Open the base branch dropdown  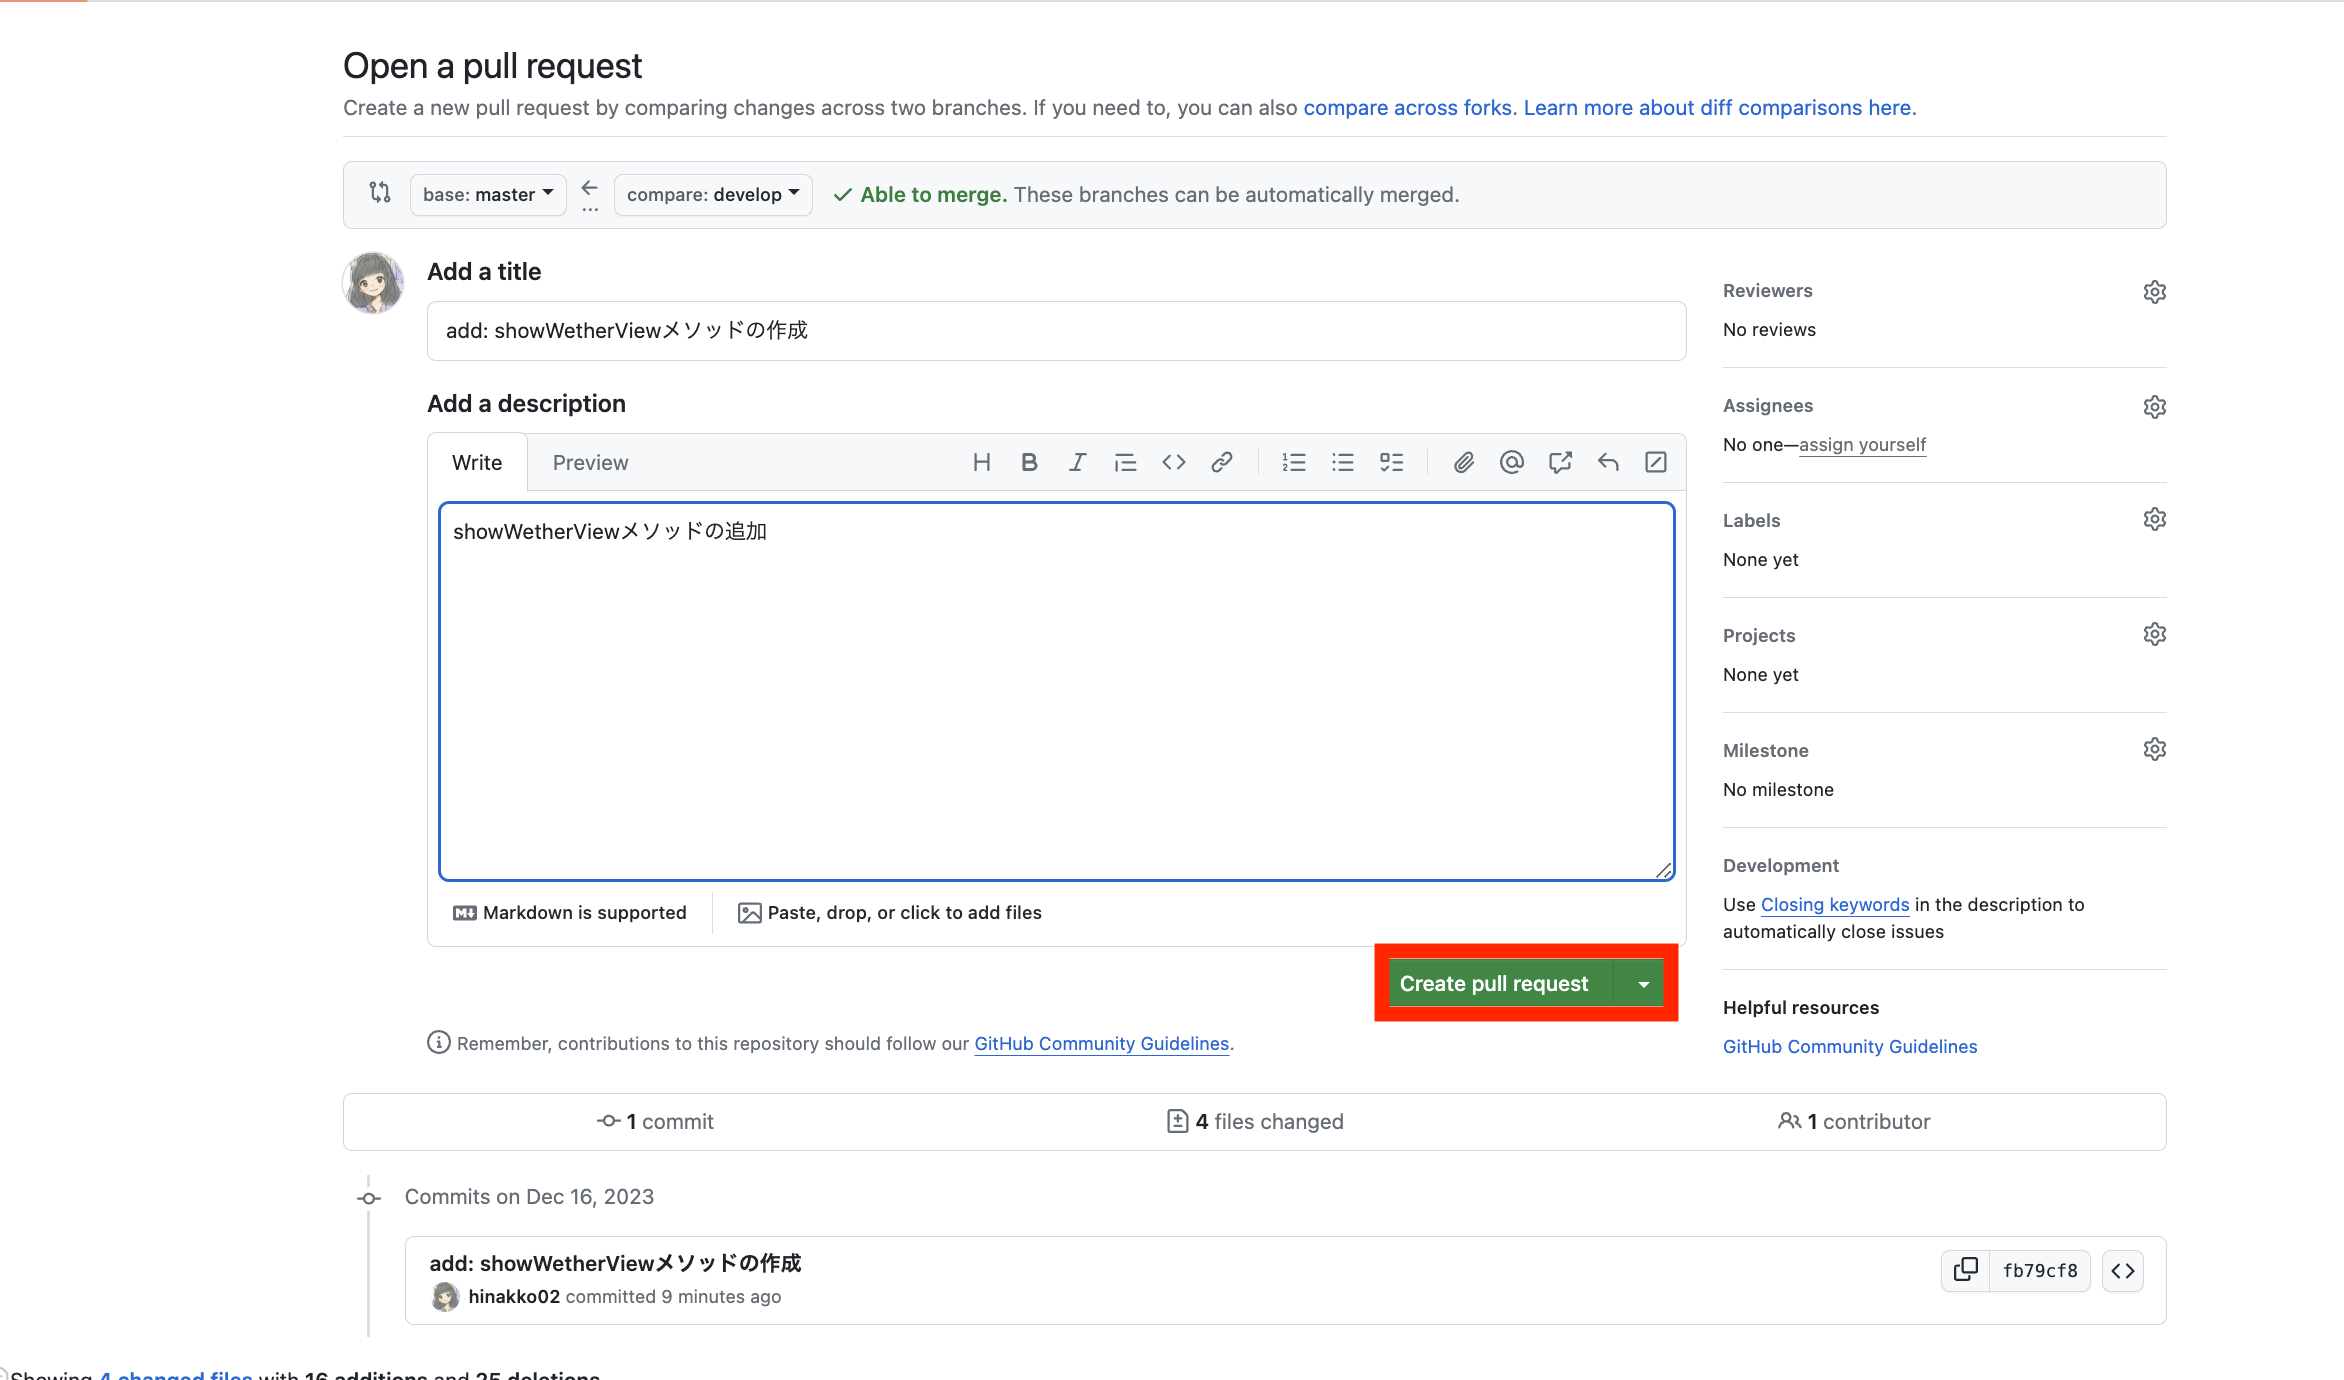pos(487,194)
